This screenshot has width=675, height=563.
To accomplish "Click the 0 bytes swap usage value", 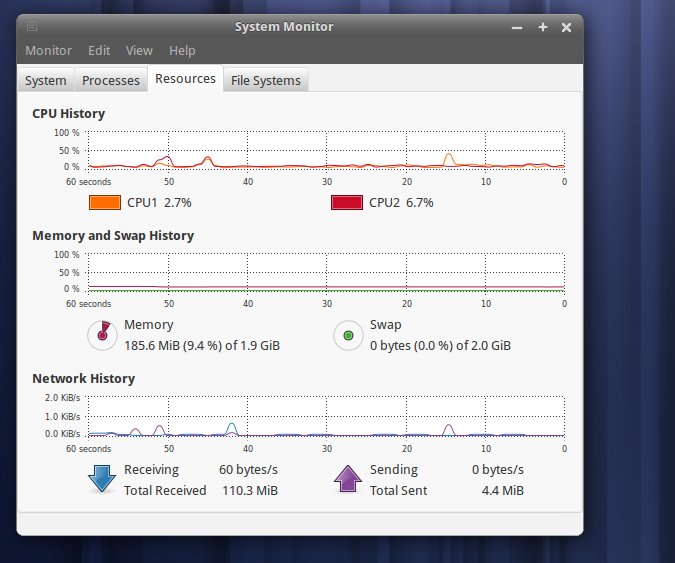I will tap(440, 346).
